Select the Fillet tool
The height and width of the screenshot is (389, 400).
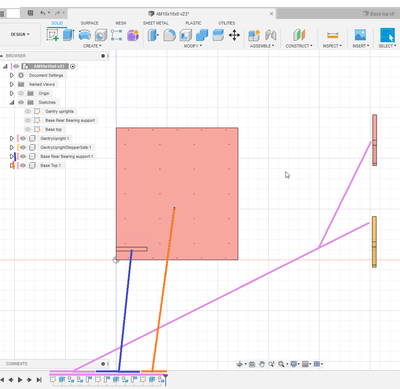coord(169,35)
